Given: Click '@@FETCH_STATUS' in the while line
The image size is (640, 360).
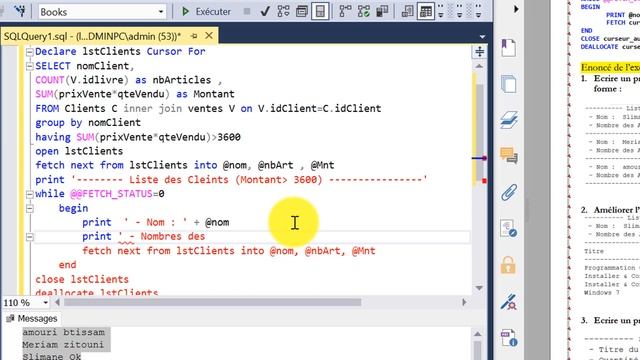Looking at the screenshot, I should 111,194.
